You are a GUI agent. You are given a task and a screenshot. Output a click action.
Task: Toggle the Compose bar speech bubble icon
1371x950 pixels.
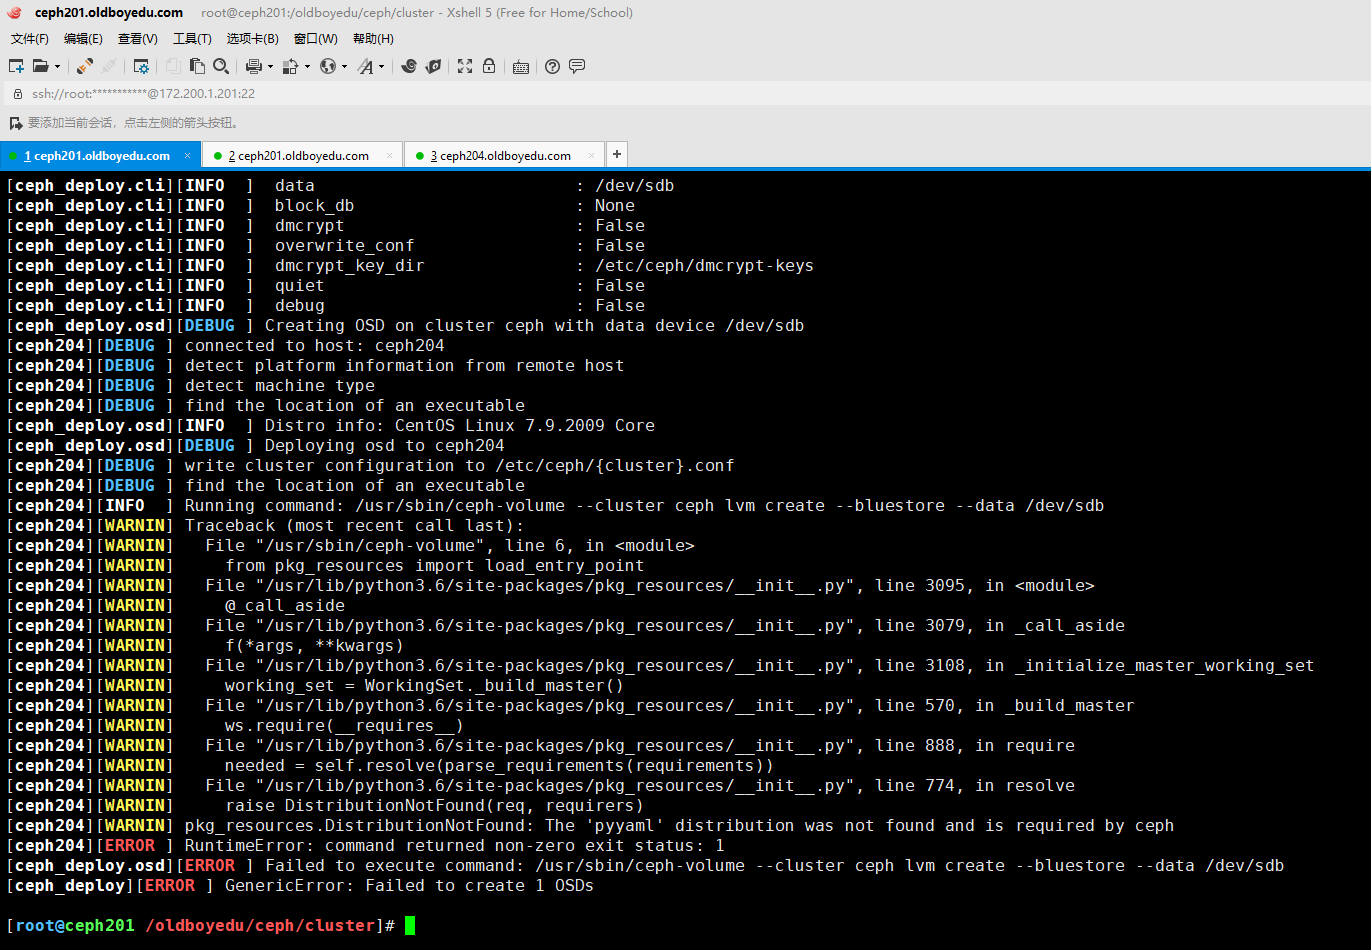coord(577,66)
